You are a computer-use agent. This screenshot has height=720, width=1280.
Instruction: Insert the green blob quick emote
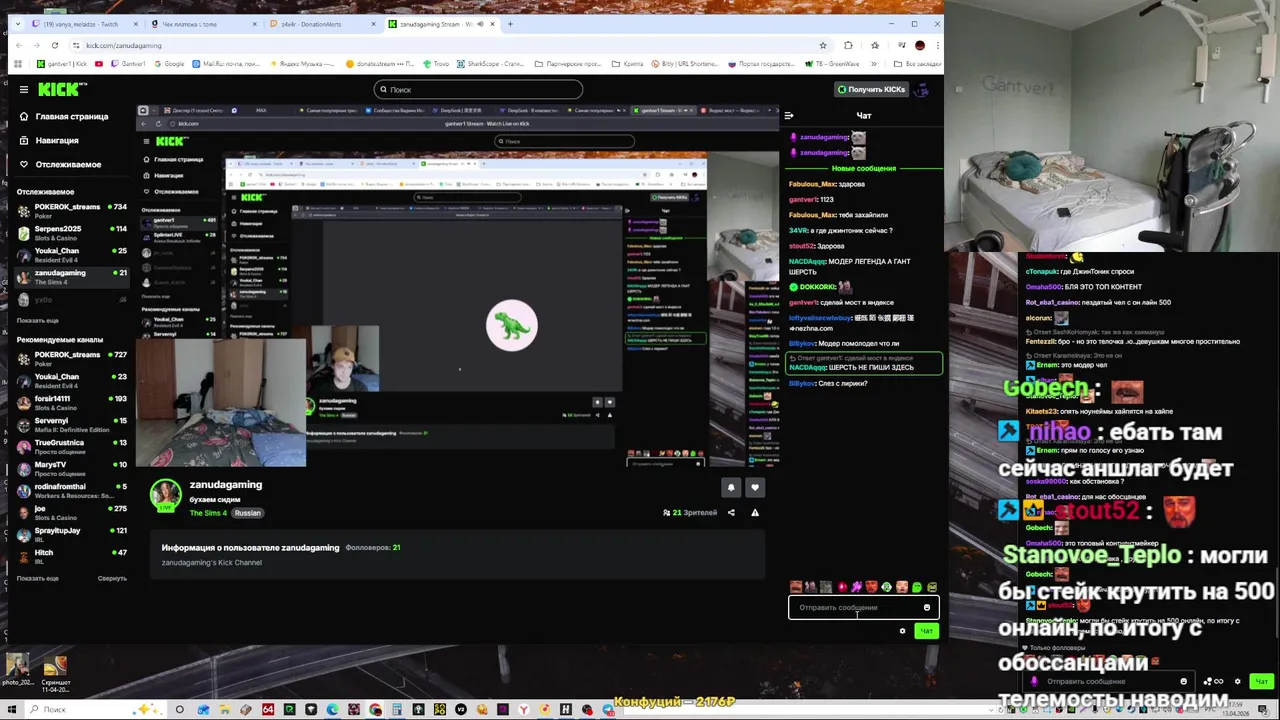tap(917, 587)
